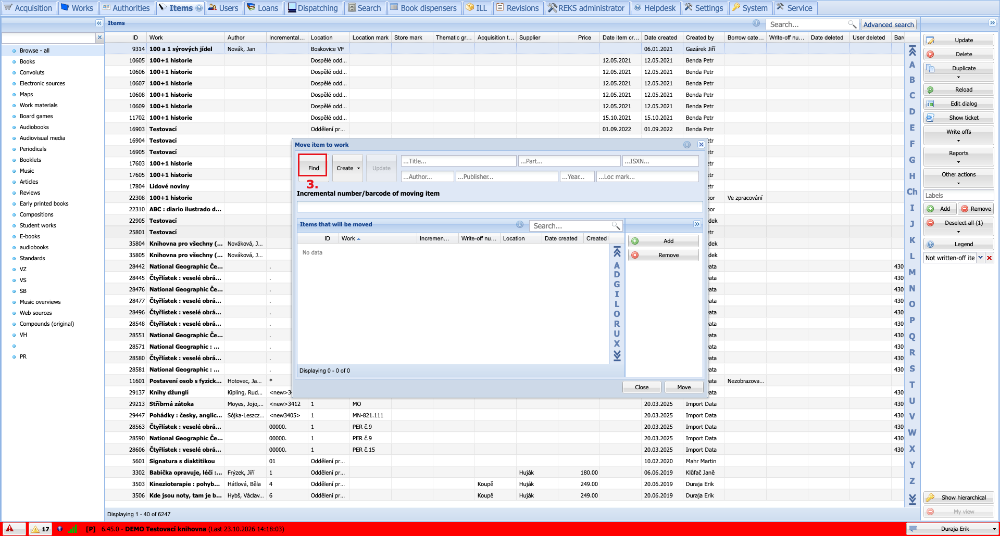Go to the Book dispensers tab
The width and height of the screenshot is (1000, 536).
(x=423, y=8)
